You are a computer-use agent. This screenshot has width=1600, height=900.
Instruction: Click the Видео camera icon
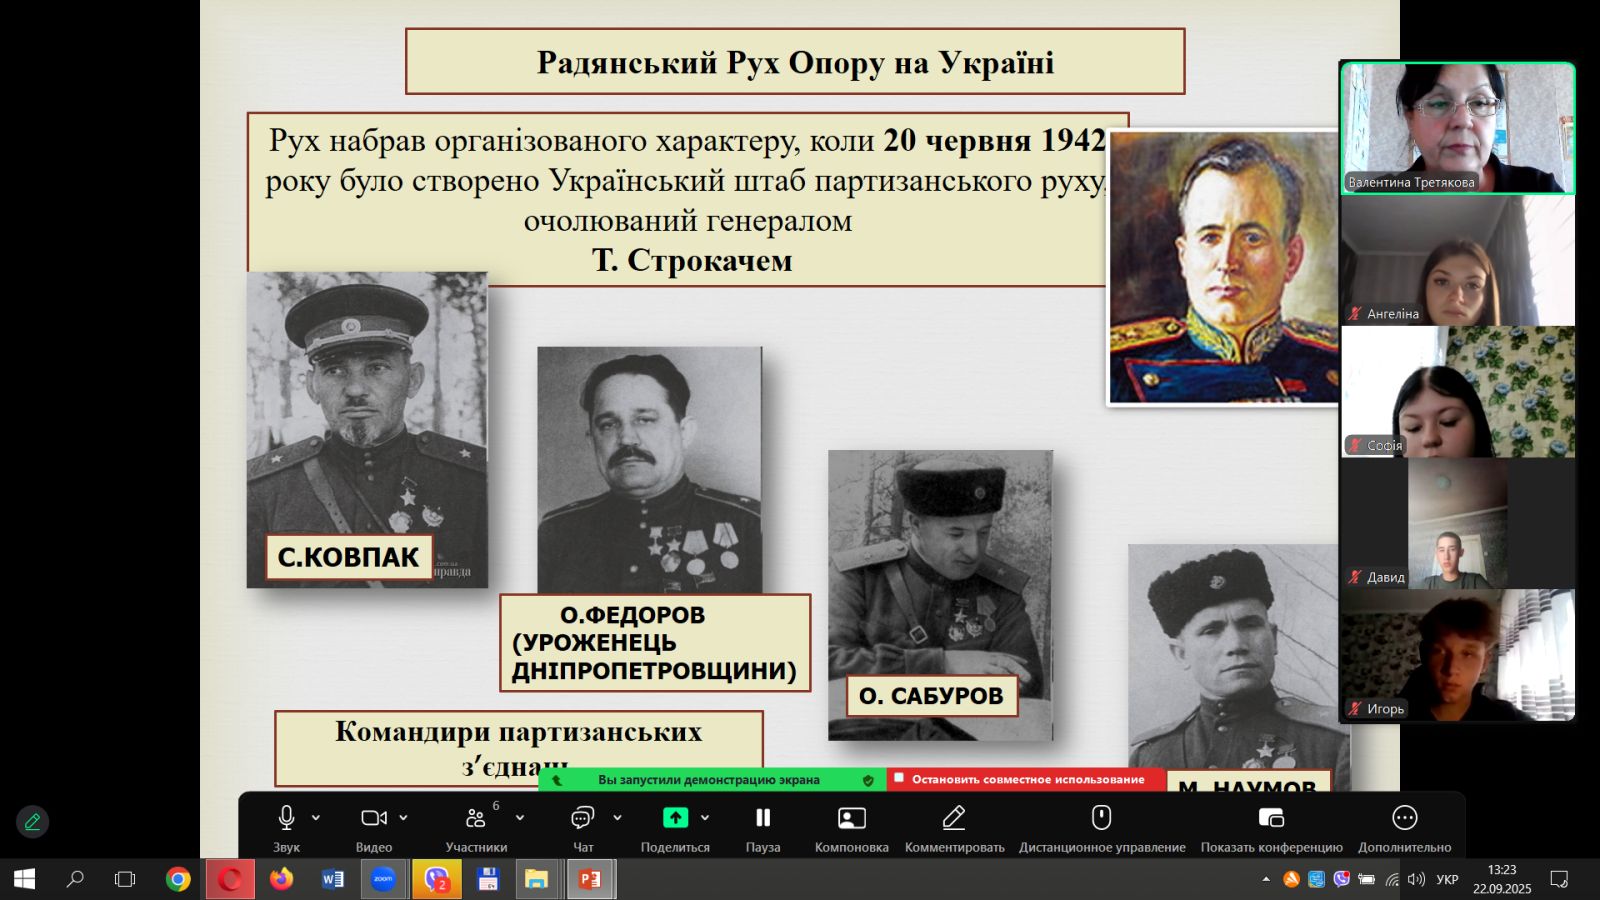[373, 818]
